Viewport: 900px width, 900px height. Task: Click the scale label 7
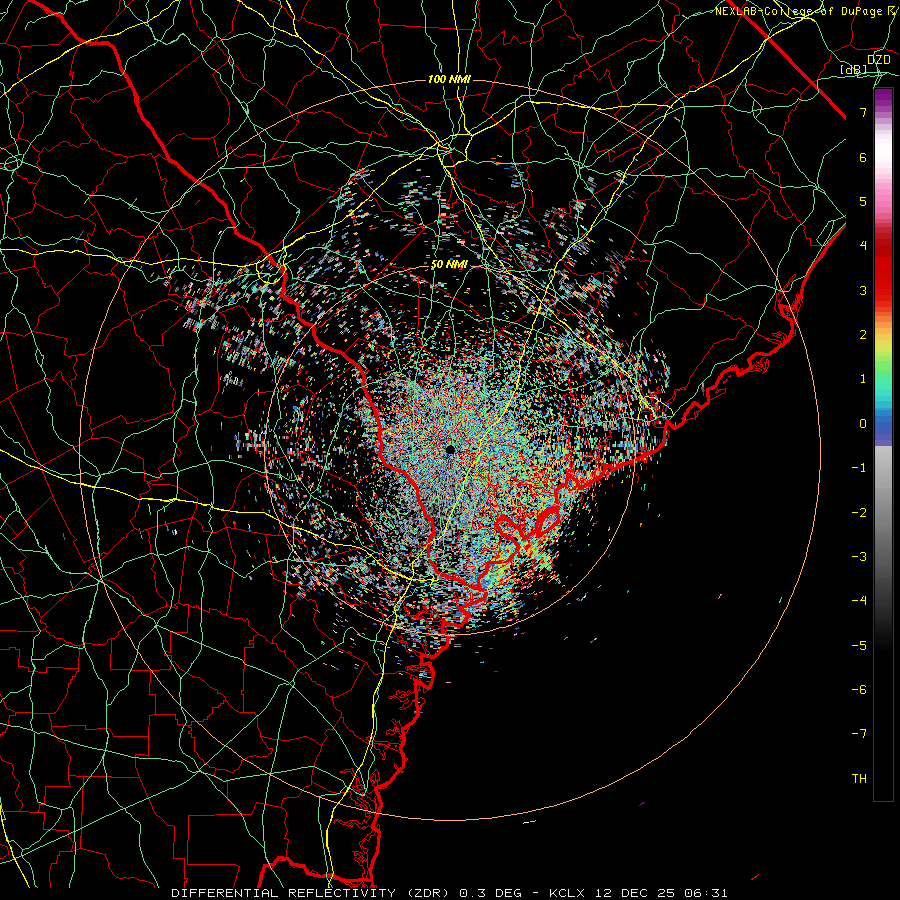pos(863,112)
